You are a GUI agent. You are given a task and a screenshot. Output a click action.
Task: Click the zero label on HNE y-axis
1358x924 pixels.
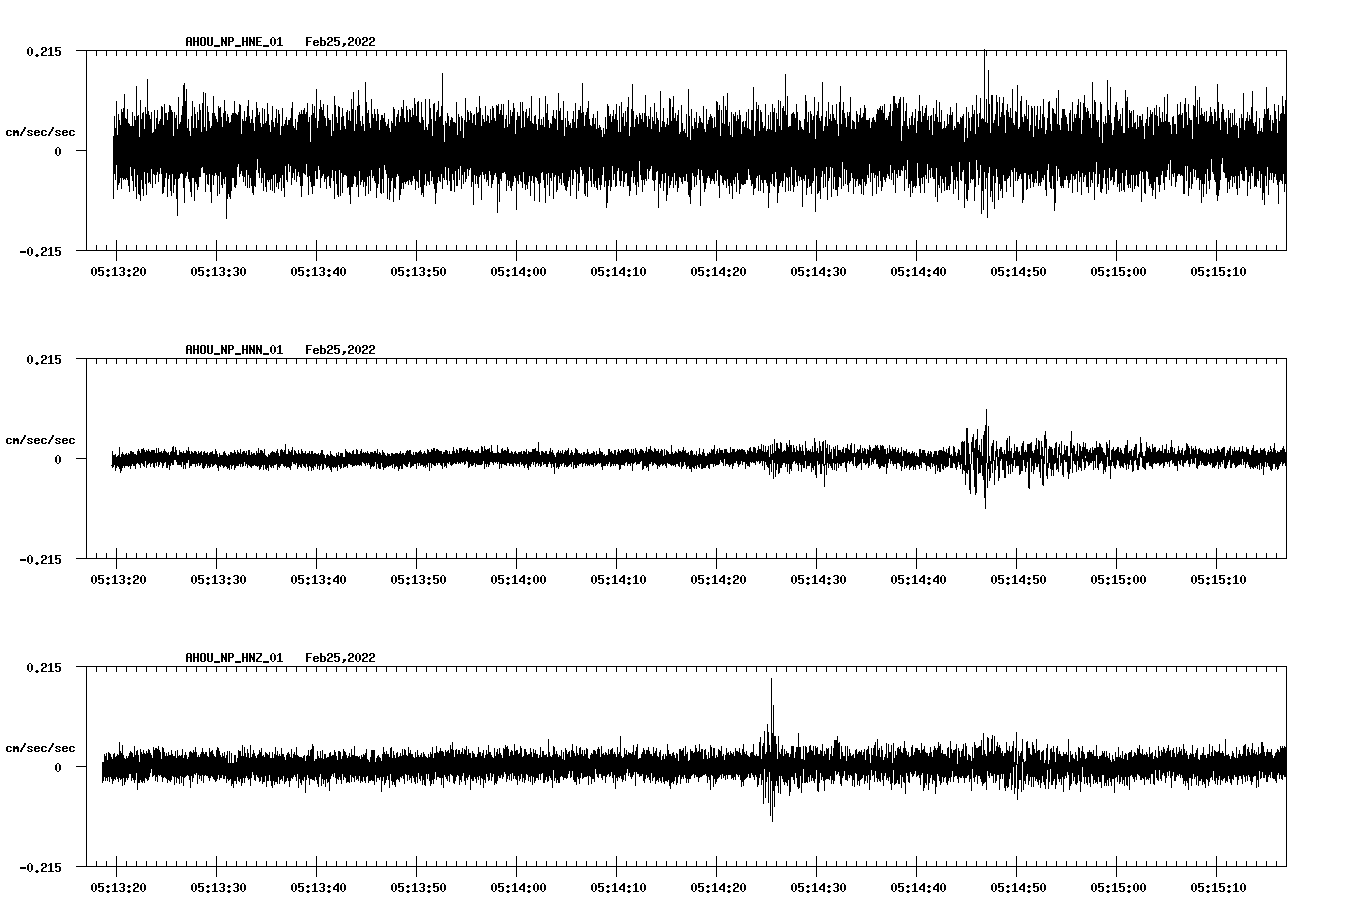[58, 151]
